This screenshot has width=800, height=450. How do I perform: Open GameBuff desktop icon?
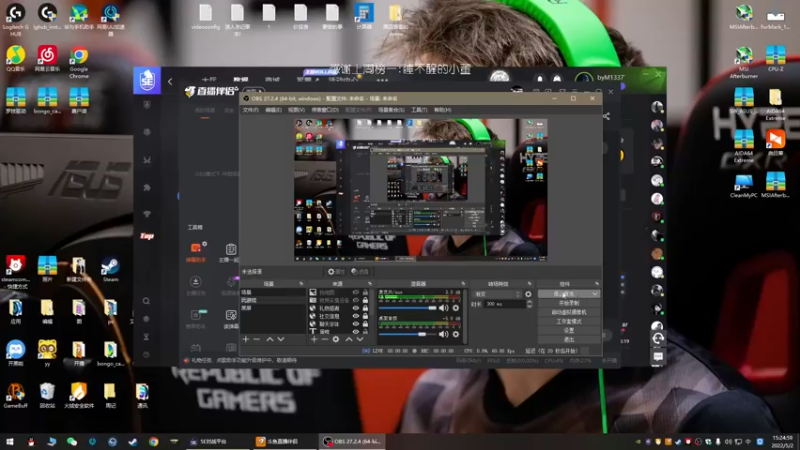pyautogui.click(x=15, y=396)
